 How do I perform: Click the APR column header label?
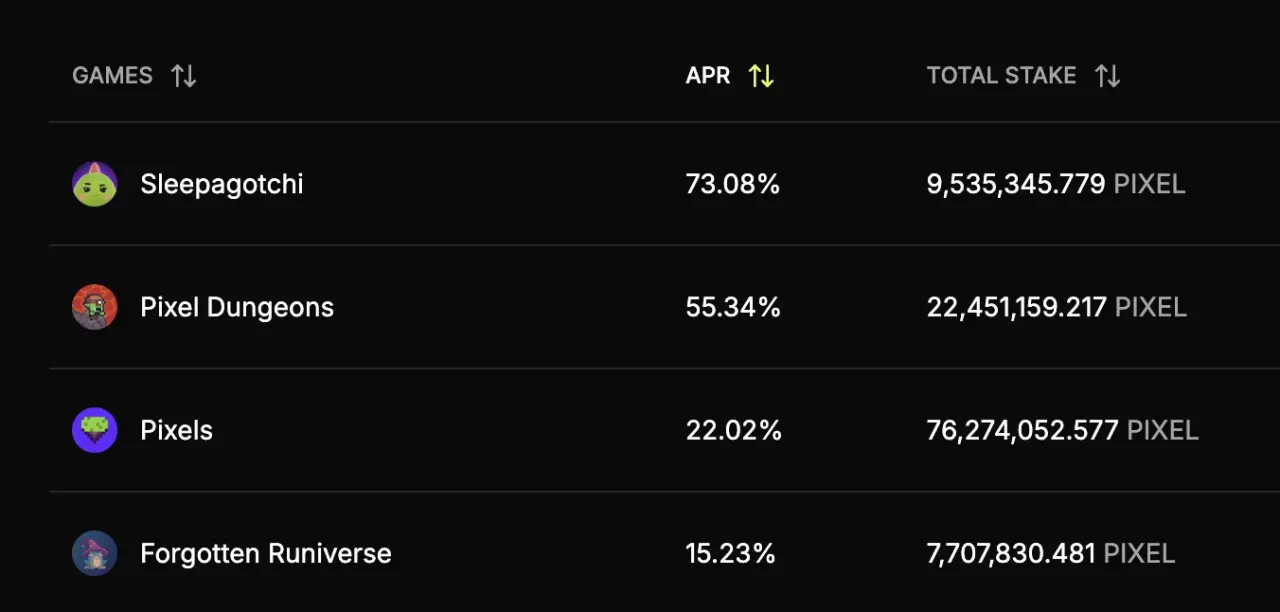click(x=708, y=76)
